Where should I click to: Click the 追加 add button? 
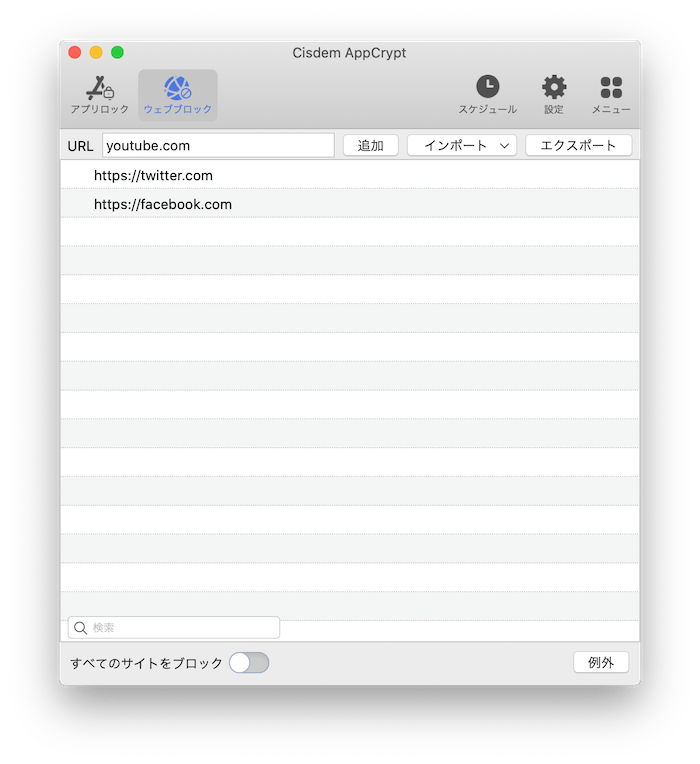click(x=371, y=146)
